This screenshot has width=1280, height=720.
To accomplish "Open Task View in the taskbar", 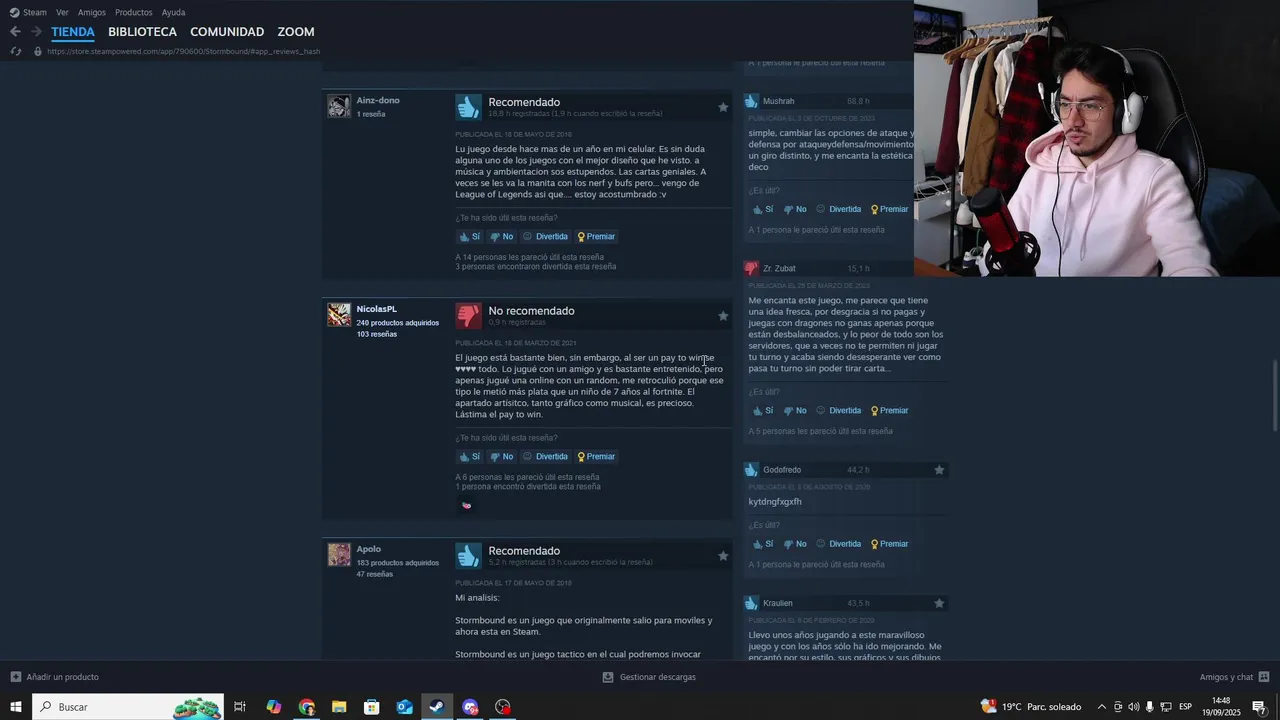I will click(x=240, y=707).
